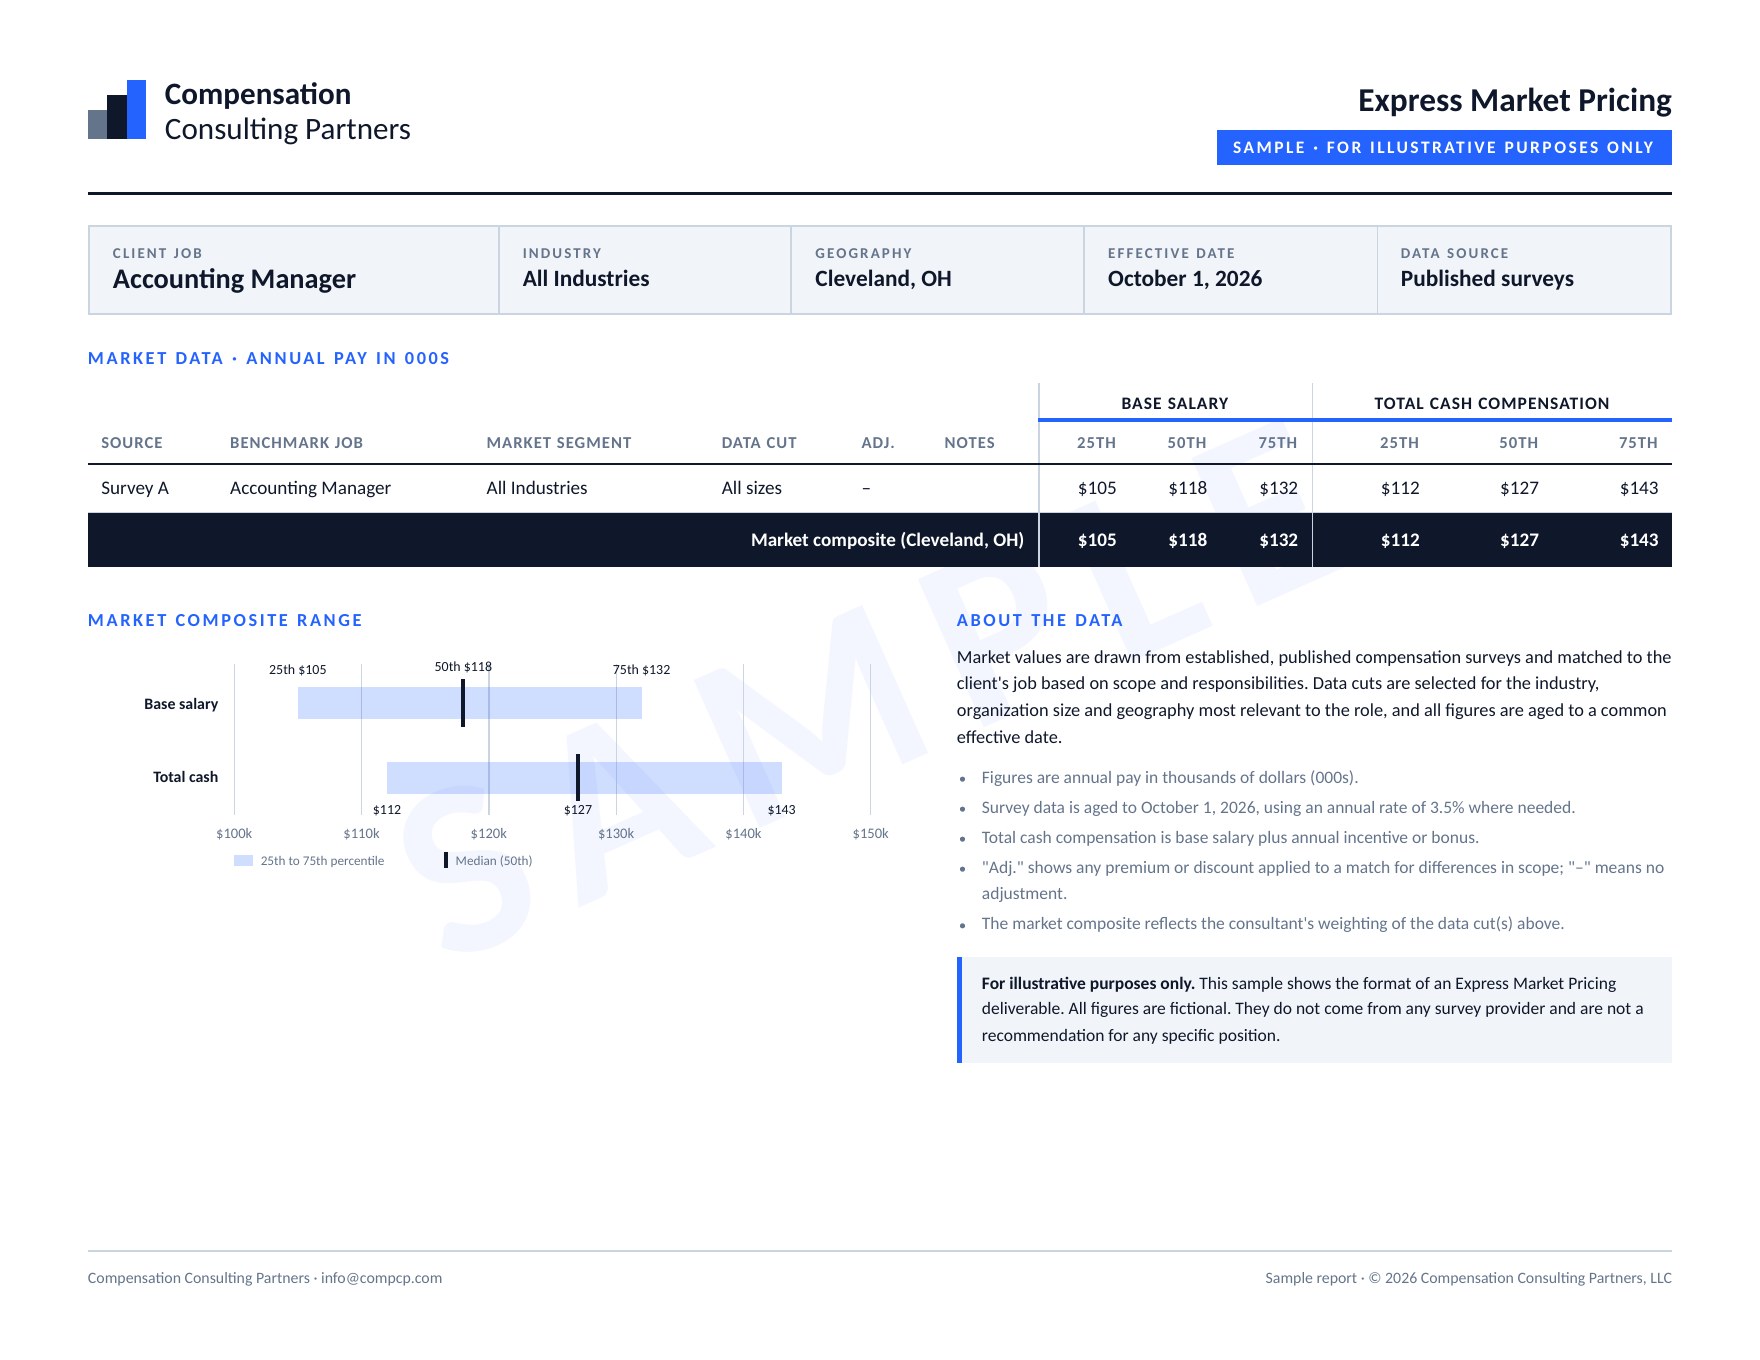Click Survey A total cash 75th value '$143'
Screen dimensions: 1760x1360
[1638, 488]
